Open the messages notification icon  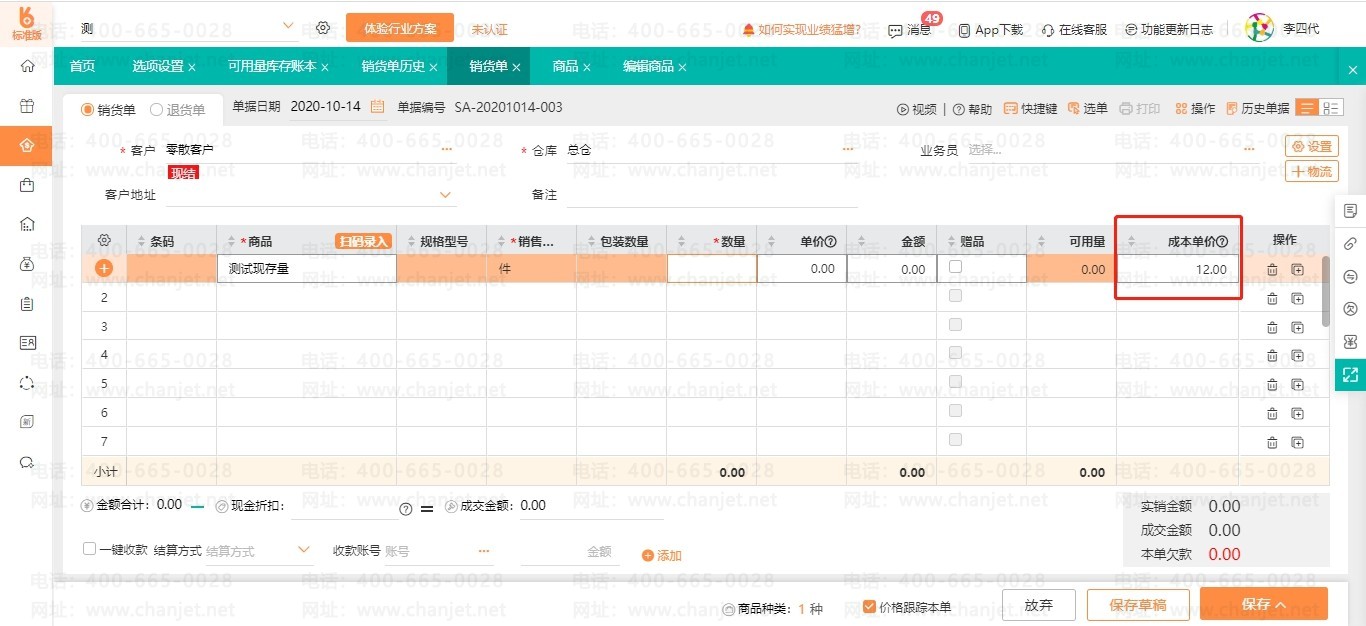tap(896, 30)
